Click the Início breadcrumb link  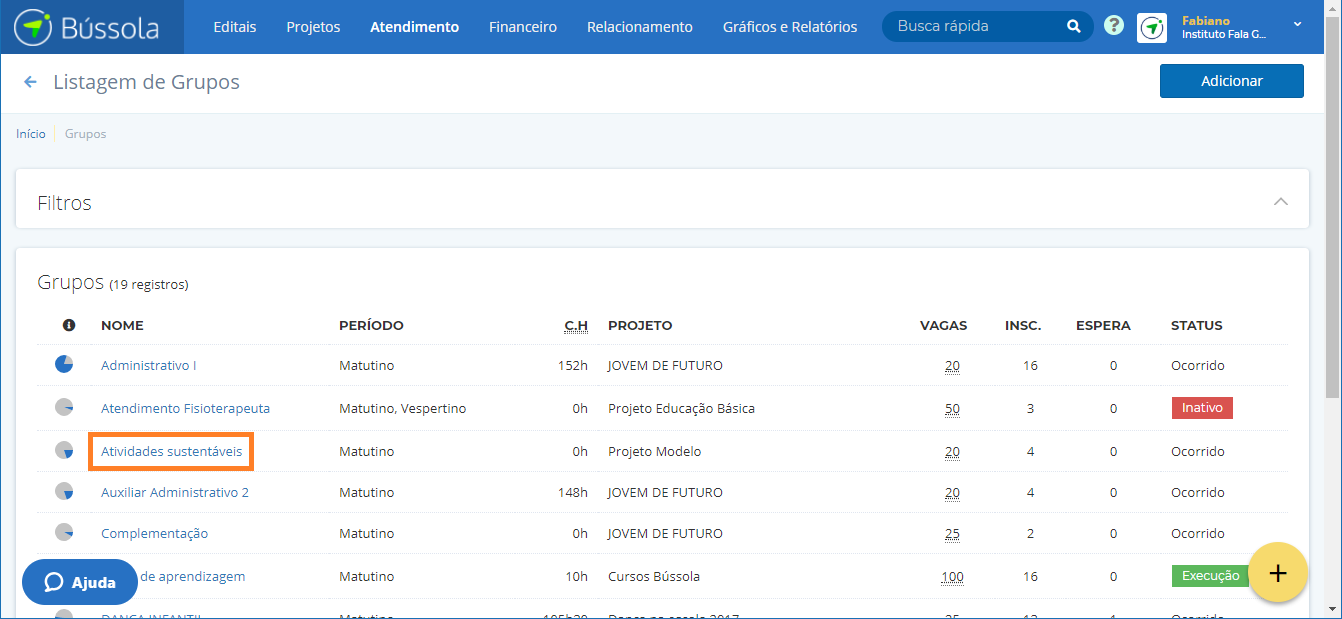pos(30,134)
